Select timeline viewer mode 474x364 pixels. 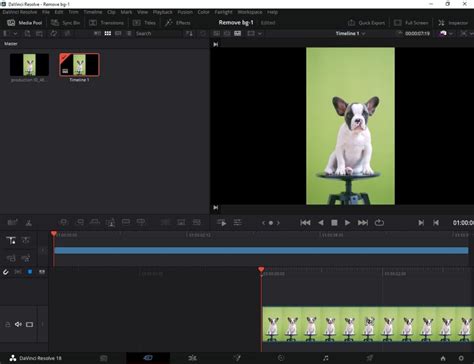[x=238, y=33]
